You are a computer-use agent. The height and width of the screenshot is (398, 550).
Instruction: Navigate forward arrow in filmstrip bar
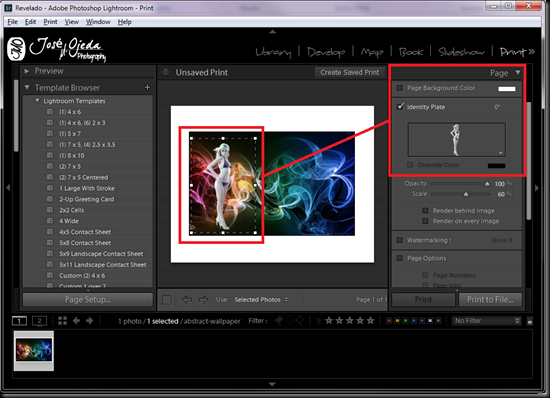pos(90,321)
